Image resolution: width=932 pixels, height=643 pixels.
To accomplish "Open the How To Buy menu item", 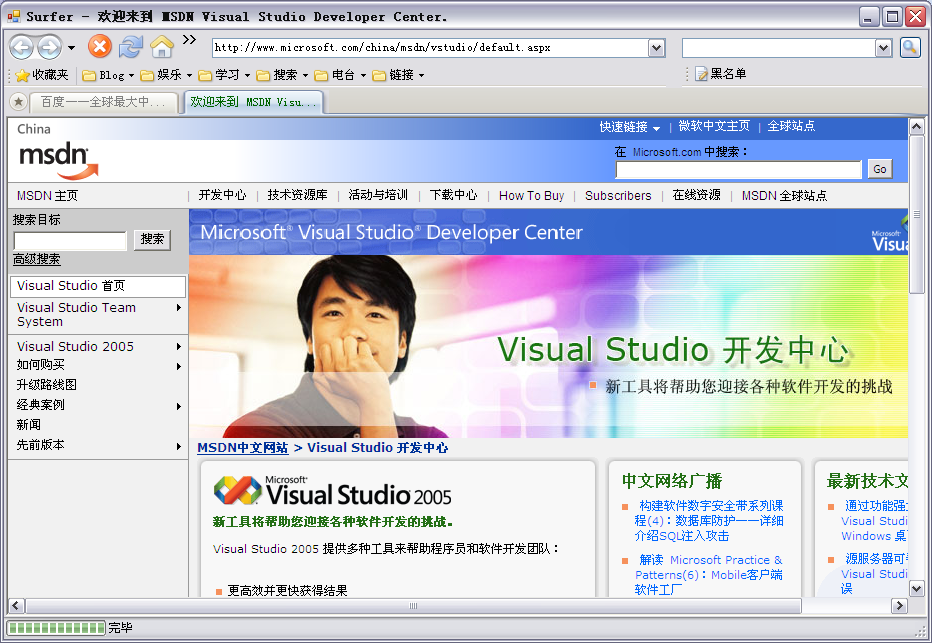I will pos(531,196).
